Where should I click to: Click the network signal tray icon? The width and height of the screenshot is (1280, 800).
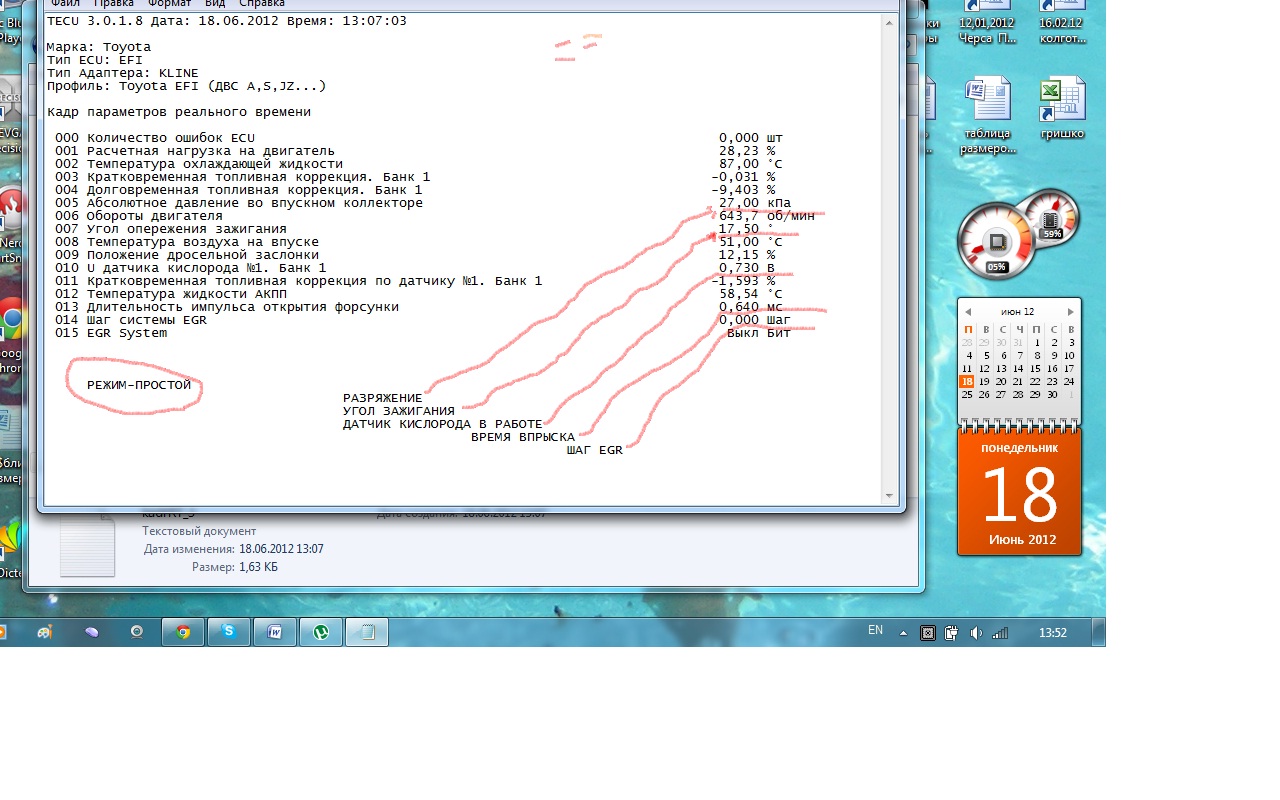tap(999, 633)
